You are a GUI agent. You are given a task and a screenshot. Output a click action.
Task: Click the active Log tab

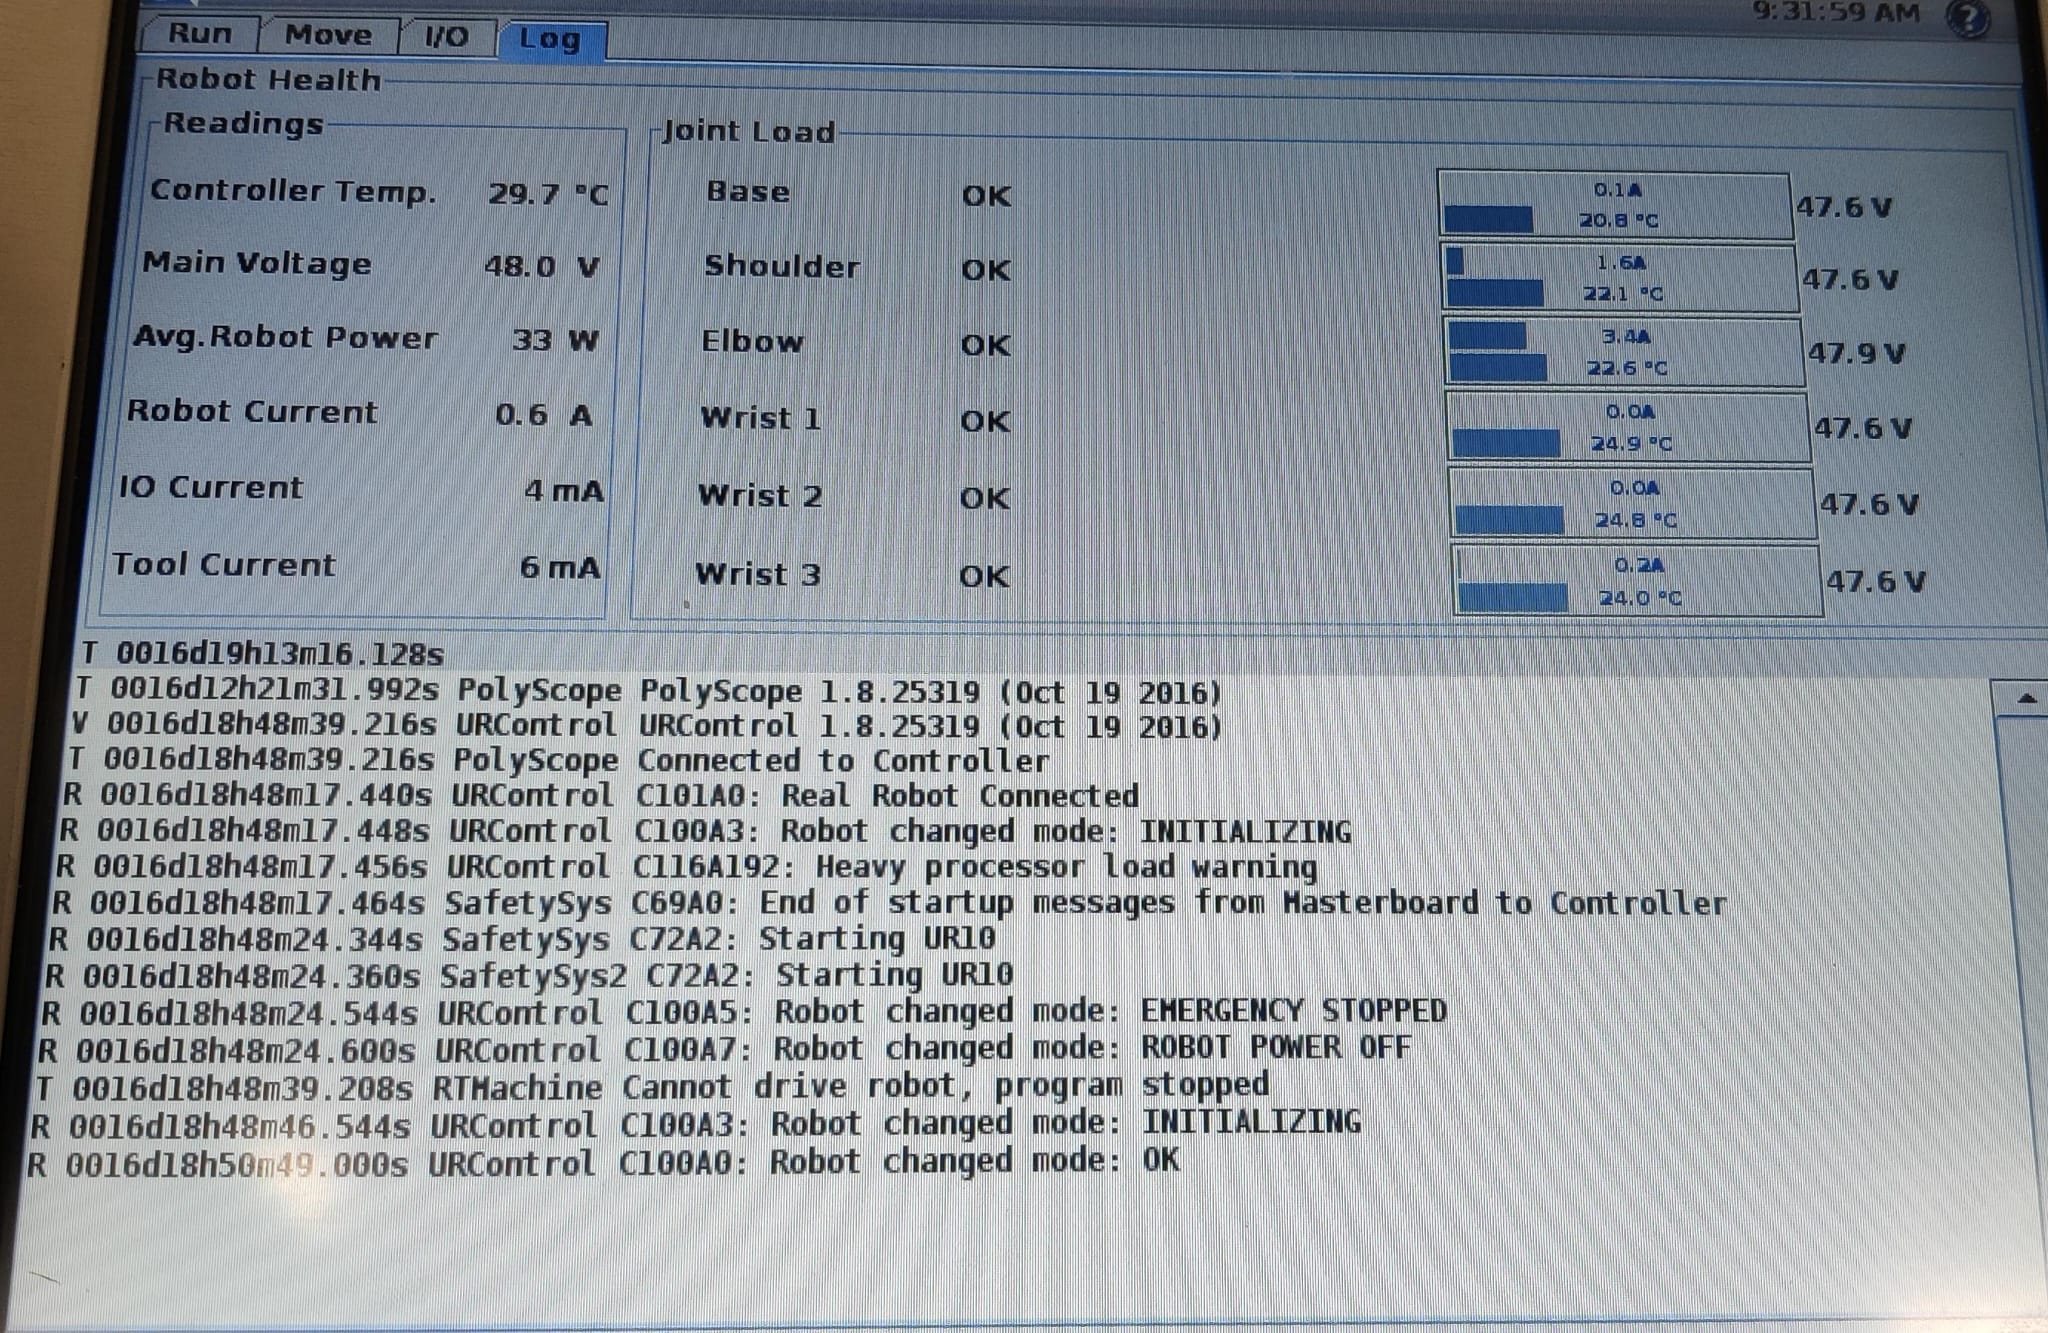[550, 40]
